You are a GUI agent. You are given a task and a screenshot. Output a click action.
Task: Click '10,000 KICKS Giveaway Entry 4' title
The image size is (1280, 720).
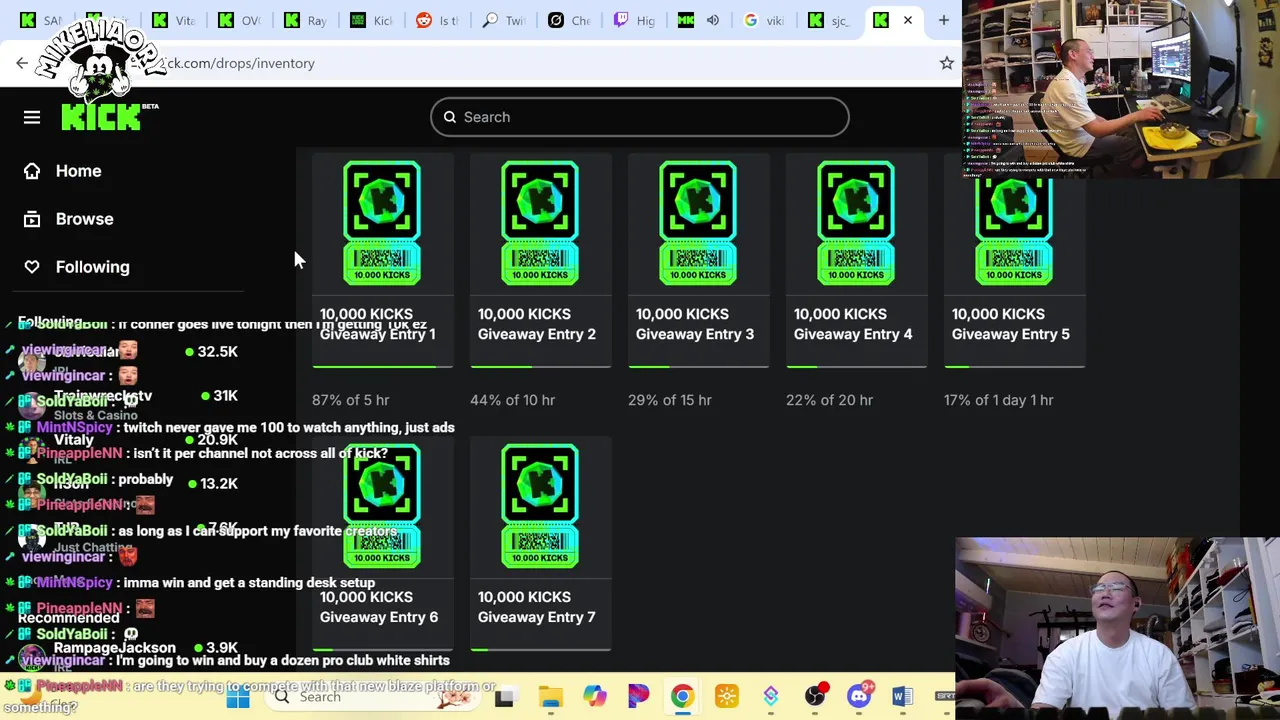tap(853, 324)
